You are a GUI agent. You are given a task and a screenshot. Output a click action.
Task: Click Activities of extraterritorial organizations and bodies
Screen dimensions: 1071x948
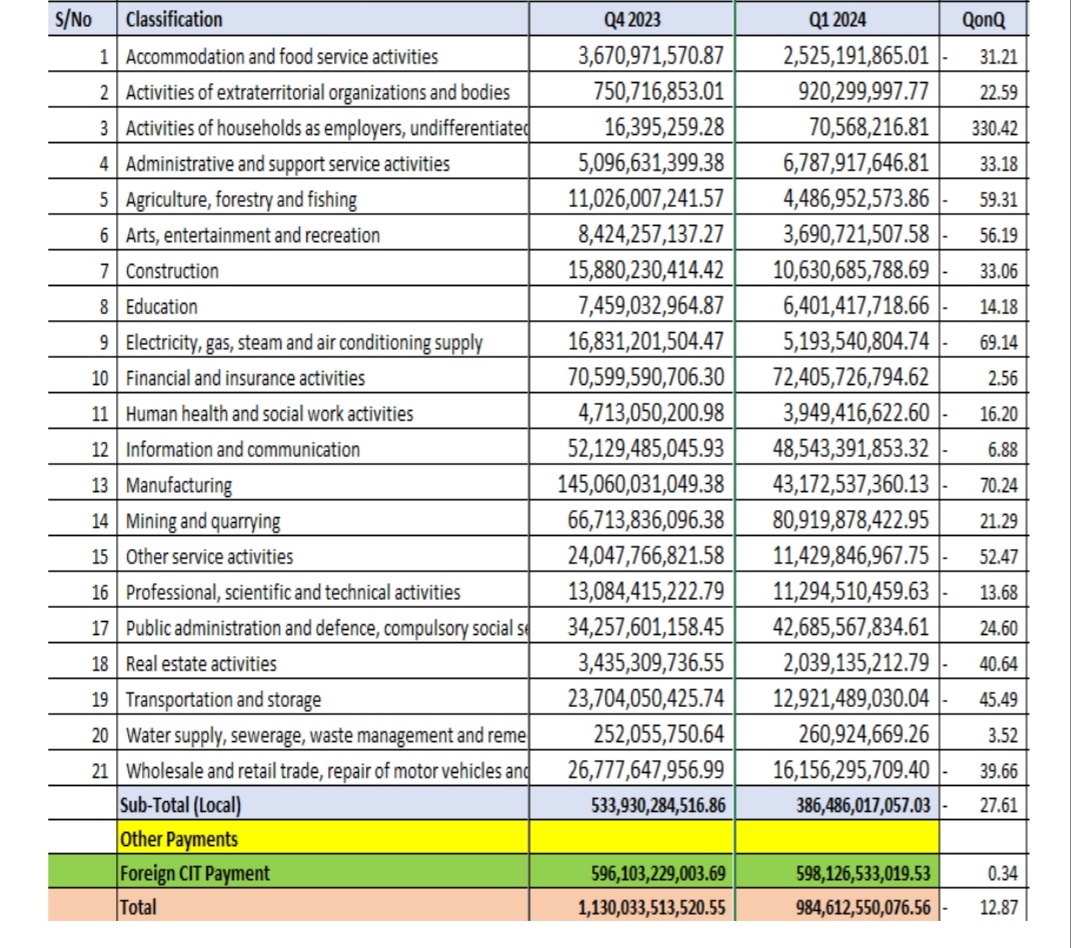coord(318,92)
